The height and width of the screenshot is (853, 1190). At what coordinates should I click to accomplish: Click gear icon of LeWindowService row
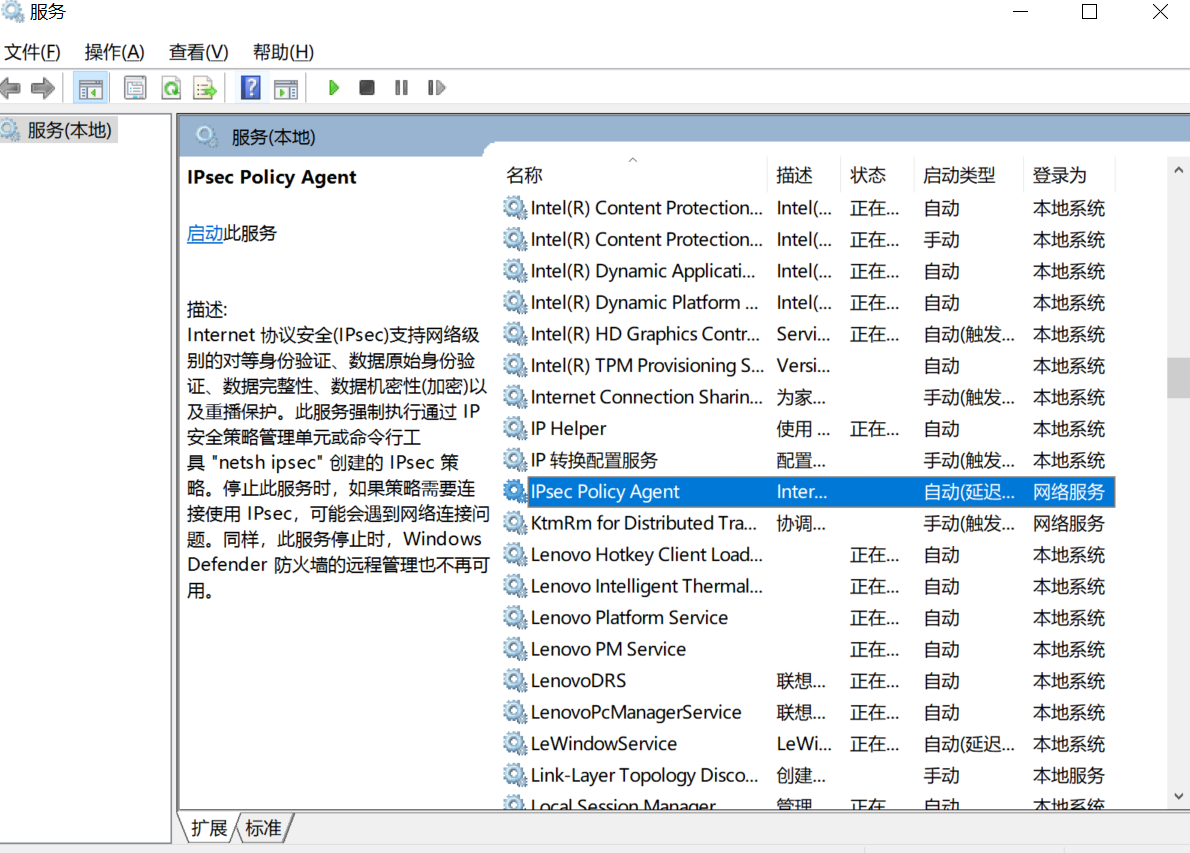[515, 743]
